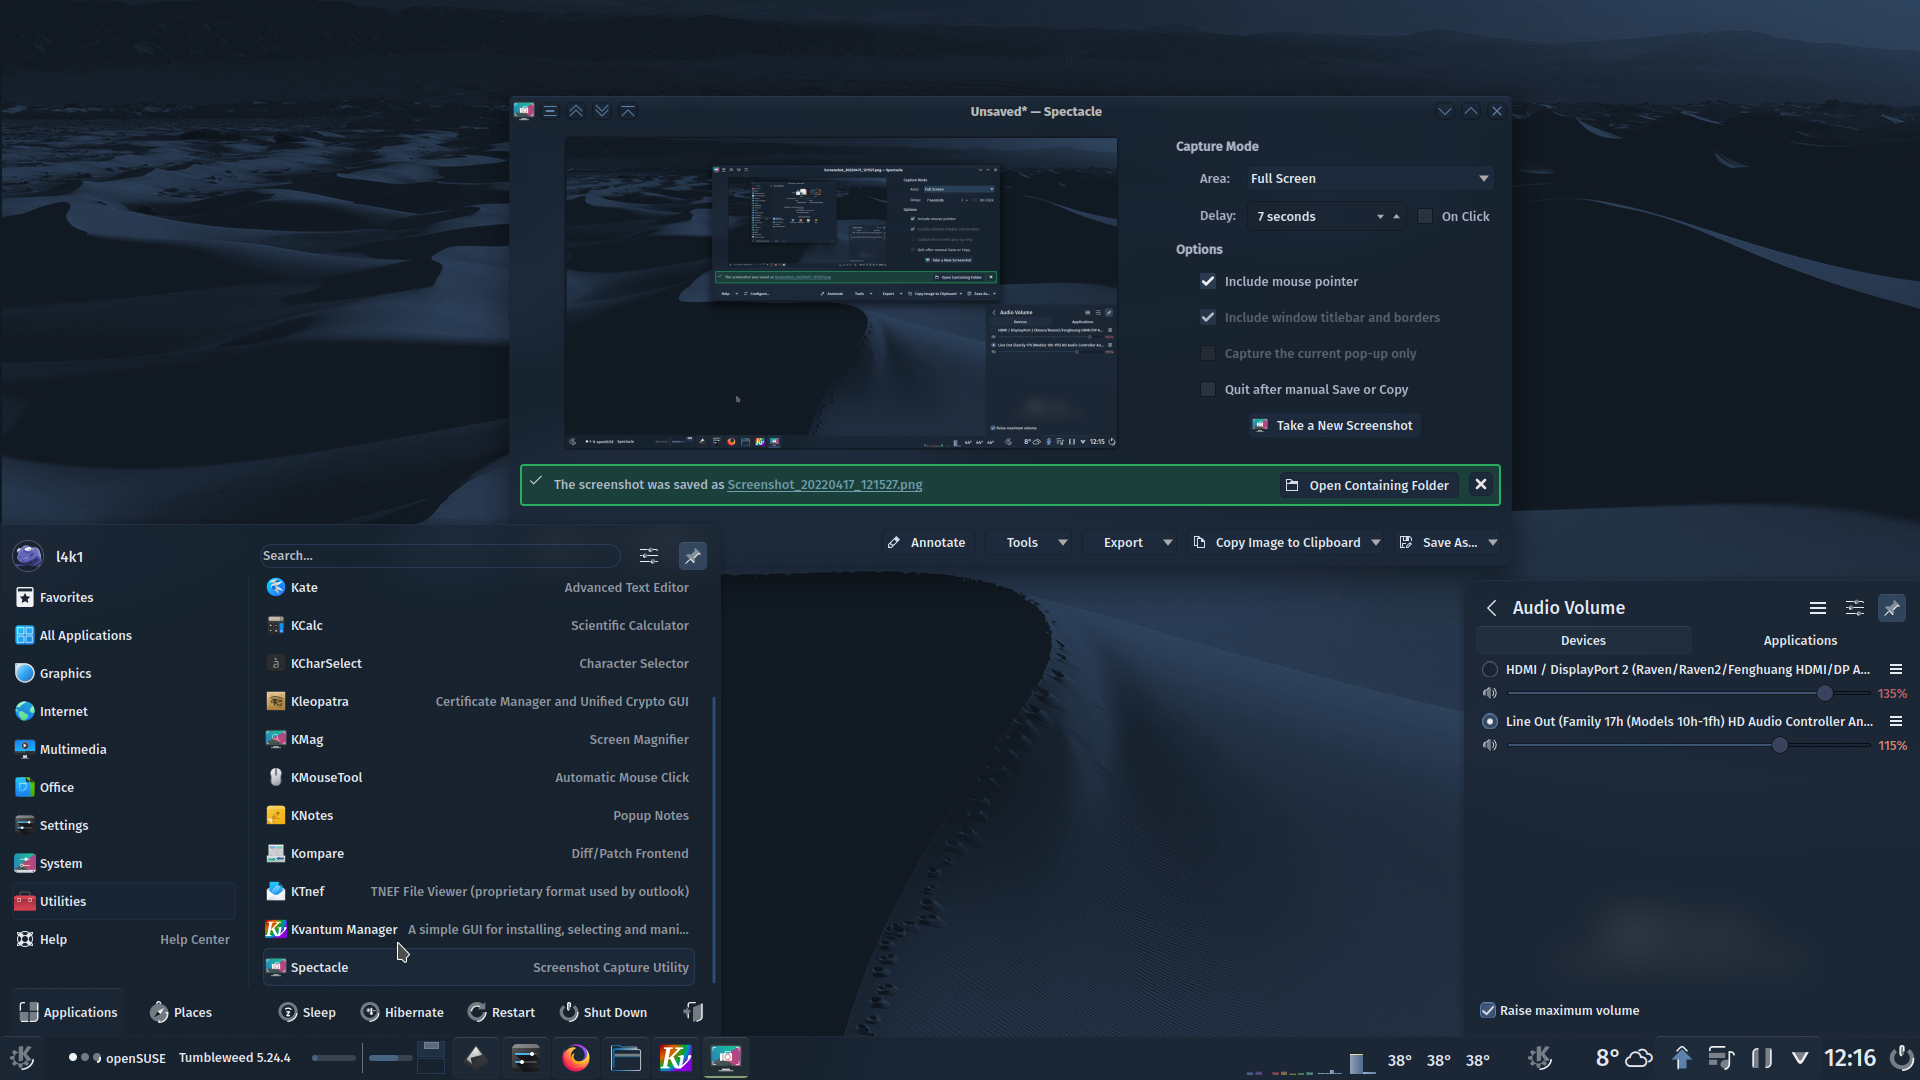Expand Copy Image to Clipboard dropdown arrow

point(1376,542)
